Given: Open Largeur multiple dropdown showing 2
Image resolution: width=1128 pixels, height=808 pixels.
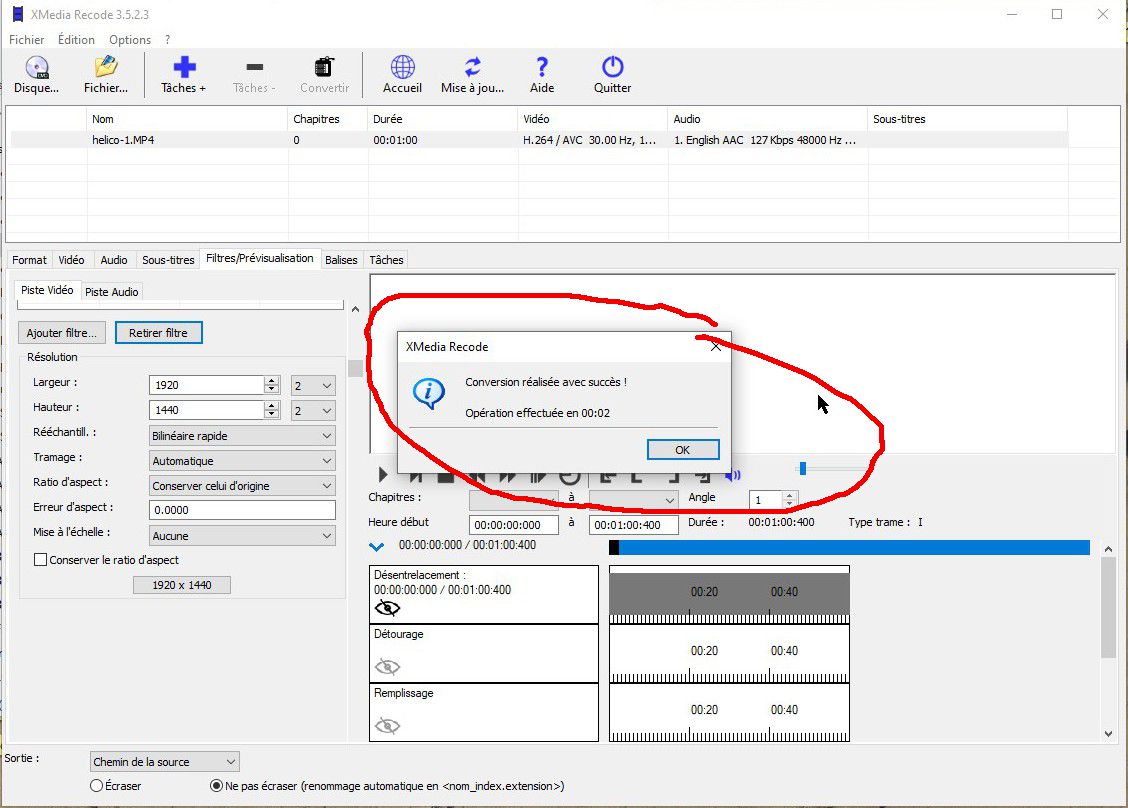Looking at the screenshot, I should point(313,386).
